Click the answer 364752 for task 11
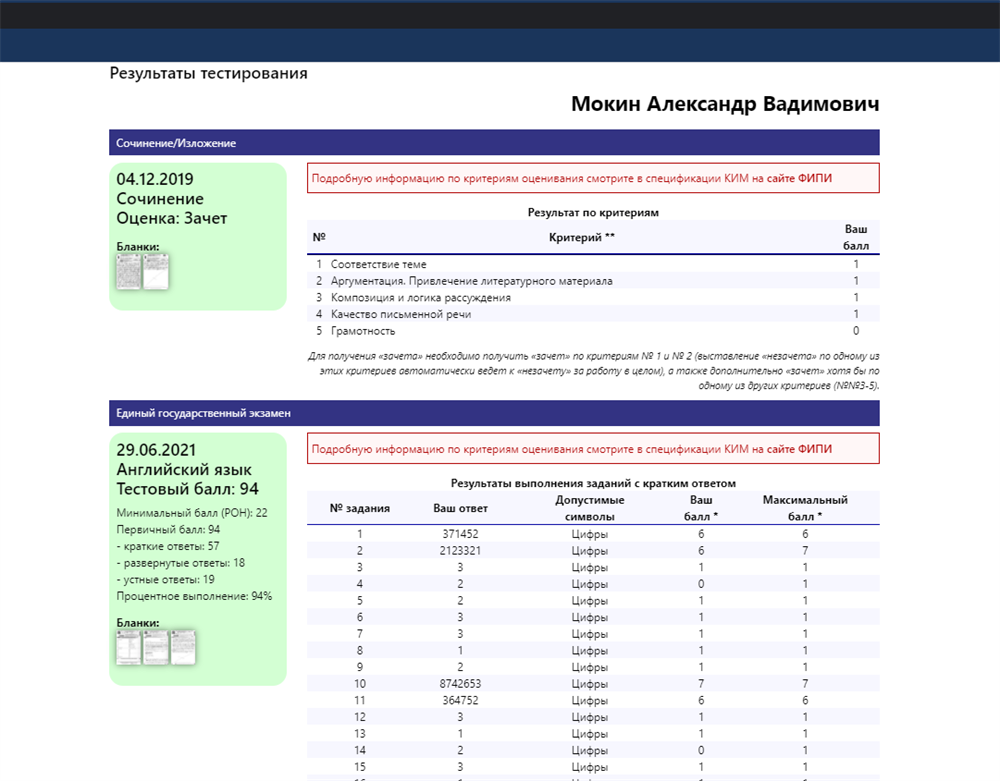Viewport: 1000px width, 781px height. click(x=460, y=700)
